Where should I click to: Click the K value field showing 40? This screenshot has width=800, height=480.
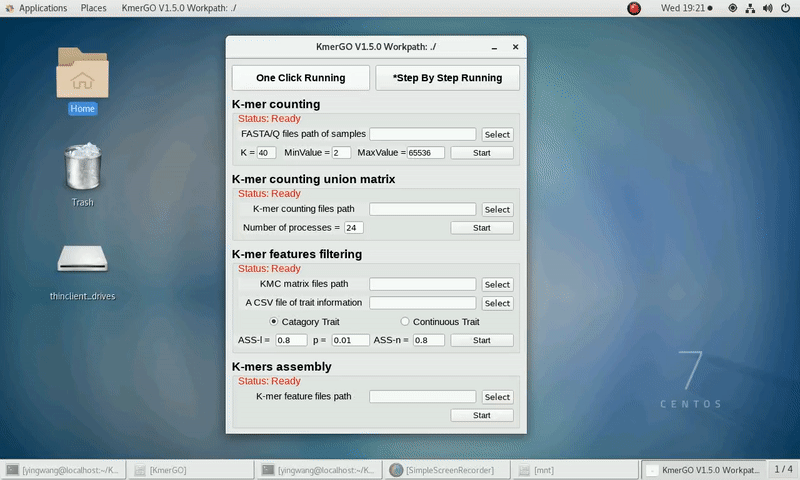(266, 153)
